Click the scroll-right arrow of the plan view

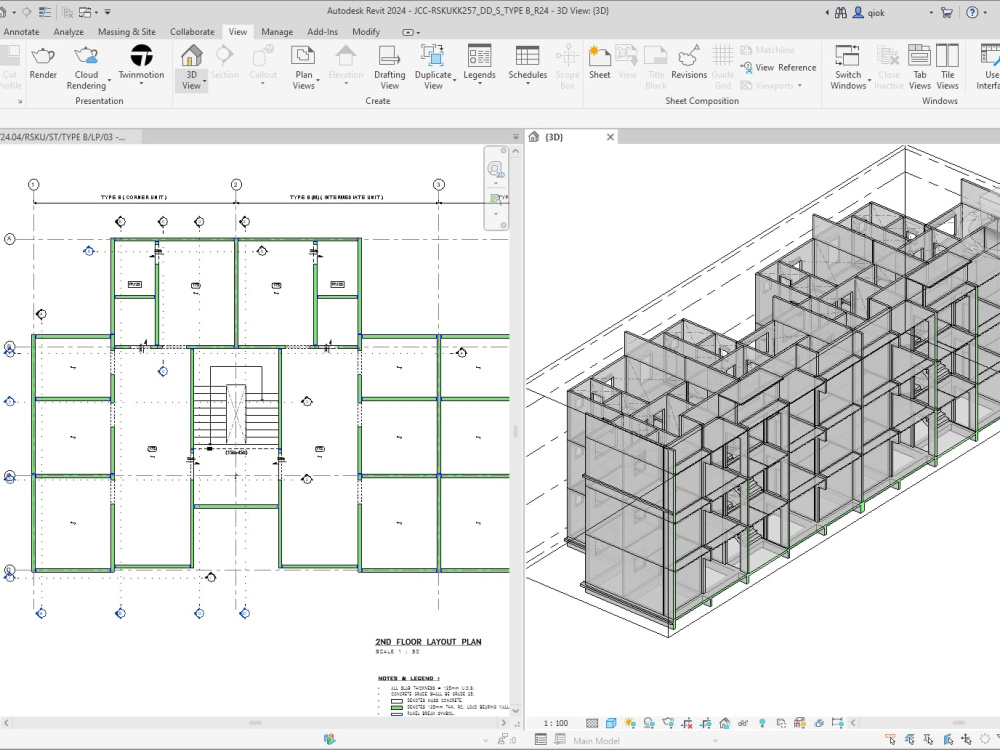click(504, 723)
